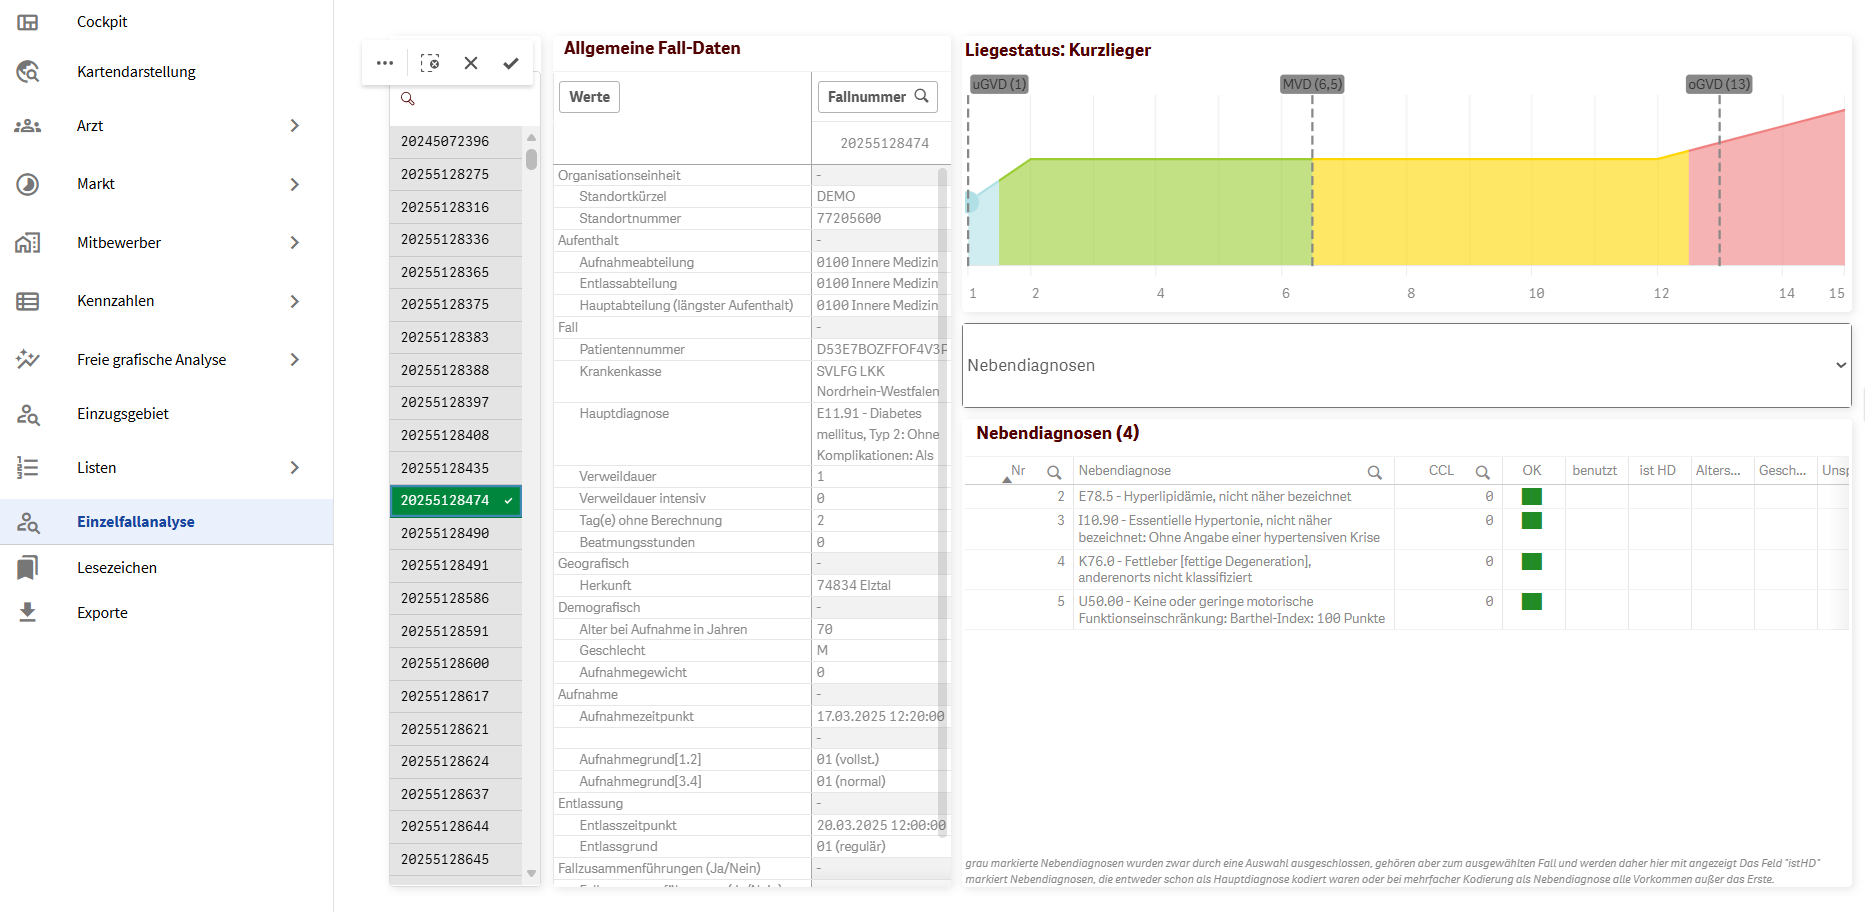This screenshot has height=912, width=1865.
Task: Click the Werte button
Action: pos(589,97)
